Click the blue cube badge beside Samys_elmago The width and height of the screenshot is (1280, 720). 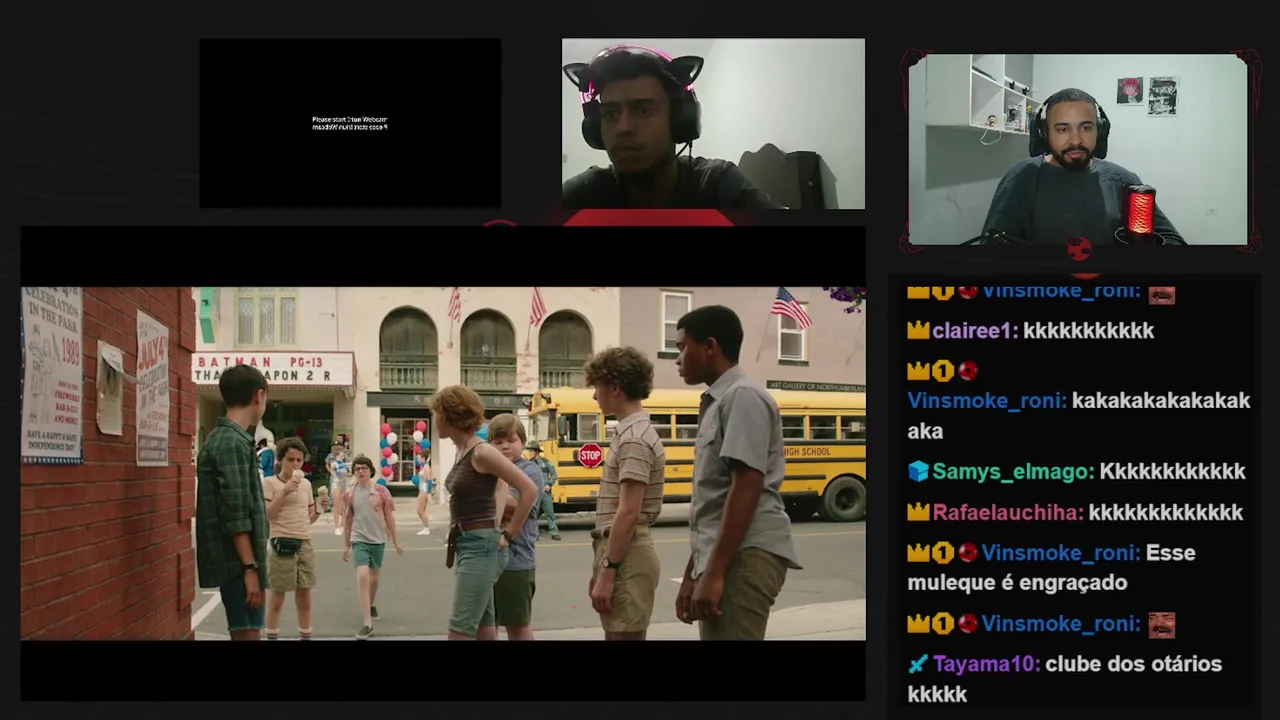tap(919, 471)
